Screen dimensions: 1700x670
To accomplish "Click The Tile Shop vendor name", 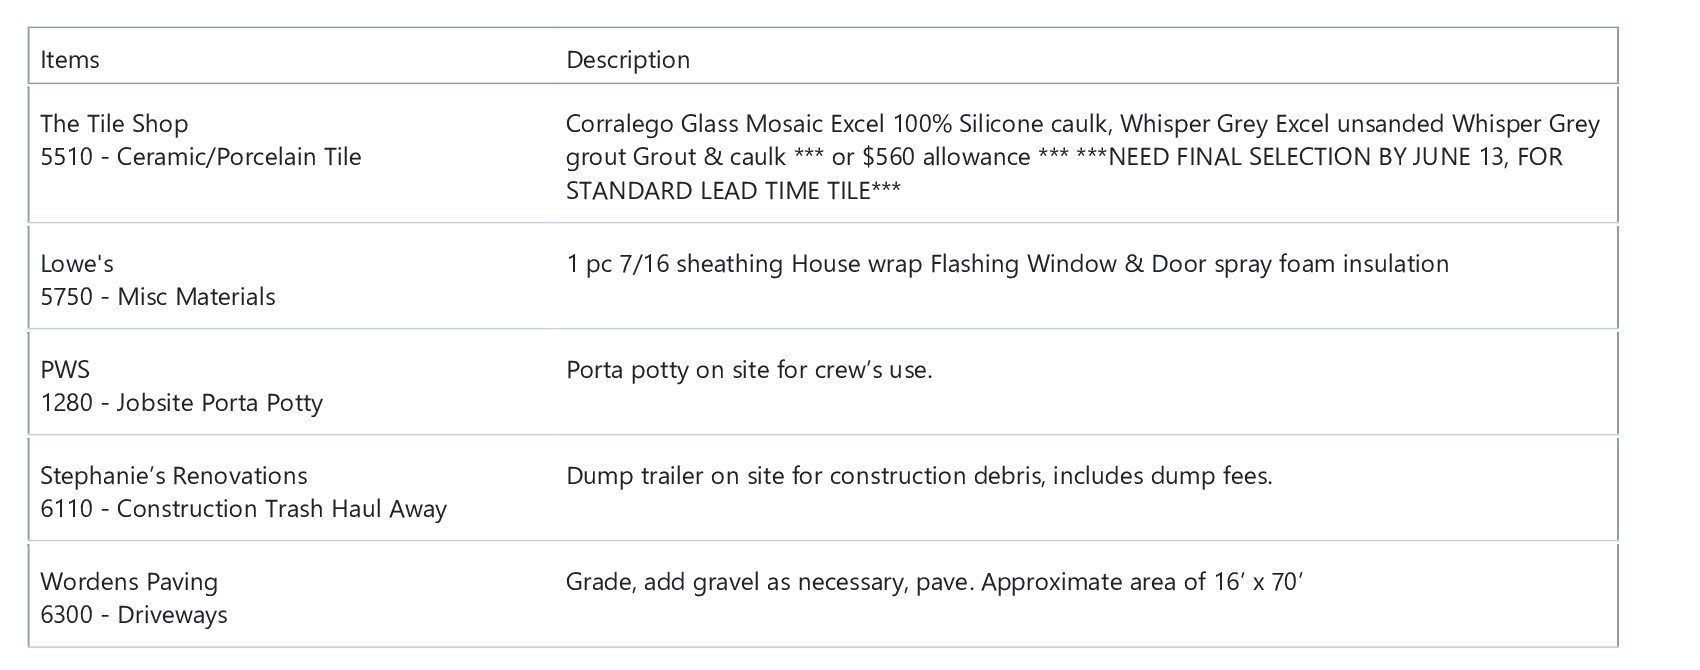I will pyautogui.click(x=114, y=124).
